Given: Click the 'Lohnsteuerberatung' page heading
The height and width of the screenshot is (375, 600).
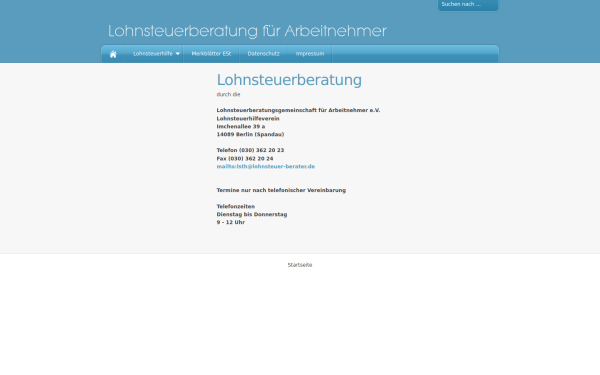Looking at the screenshot, I should point(289,80).
